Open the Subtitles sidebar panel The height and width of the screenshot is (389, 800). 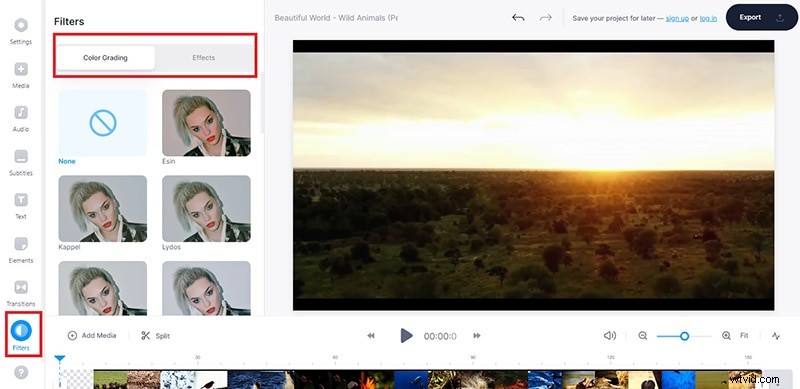[x=21, y=162]
